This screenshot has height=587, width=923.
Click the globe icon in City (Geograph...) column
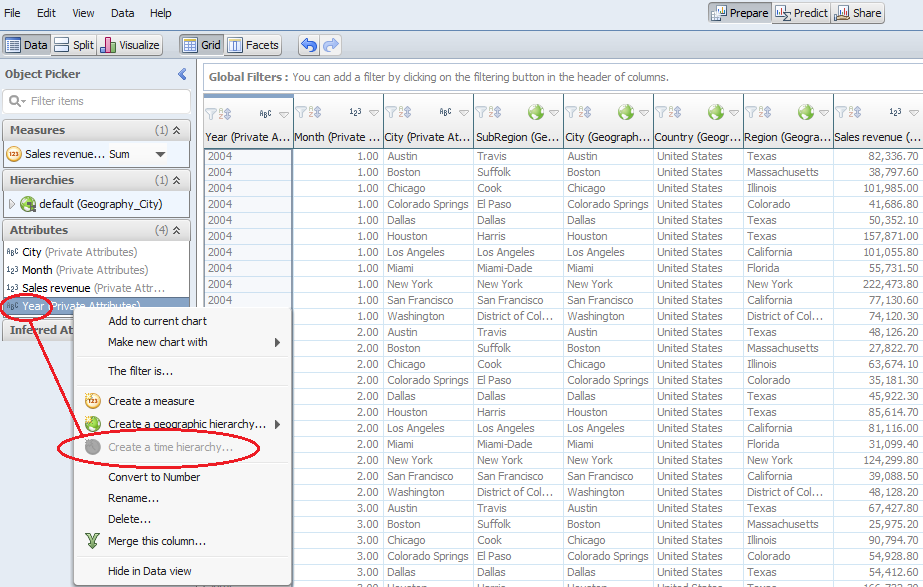pos(626,112)
